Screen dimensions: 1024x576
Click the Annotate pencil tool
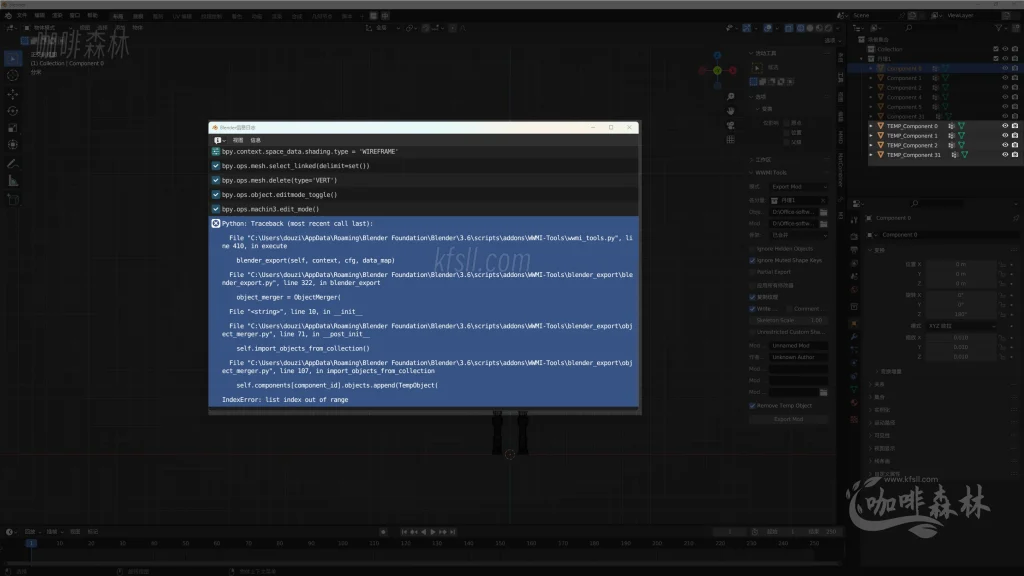[x=13, y=162]
